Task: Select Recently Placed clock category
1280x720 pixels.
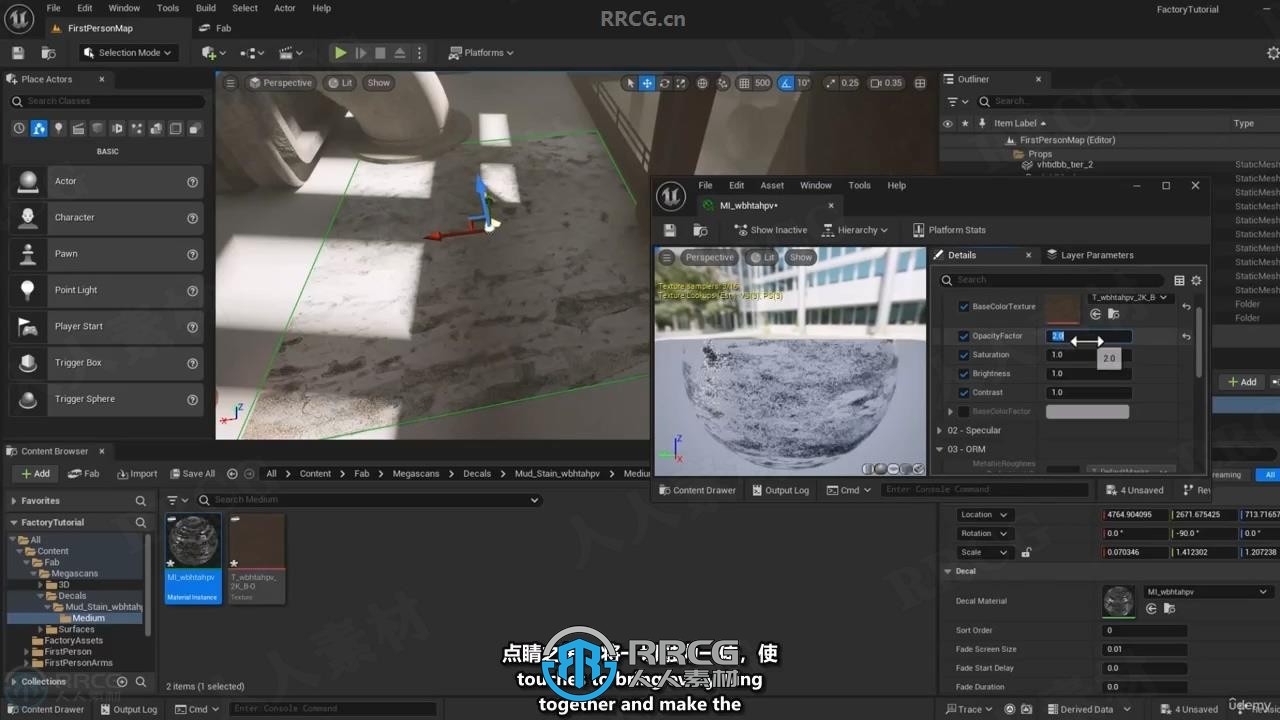Action: tap(19, 128)
